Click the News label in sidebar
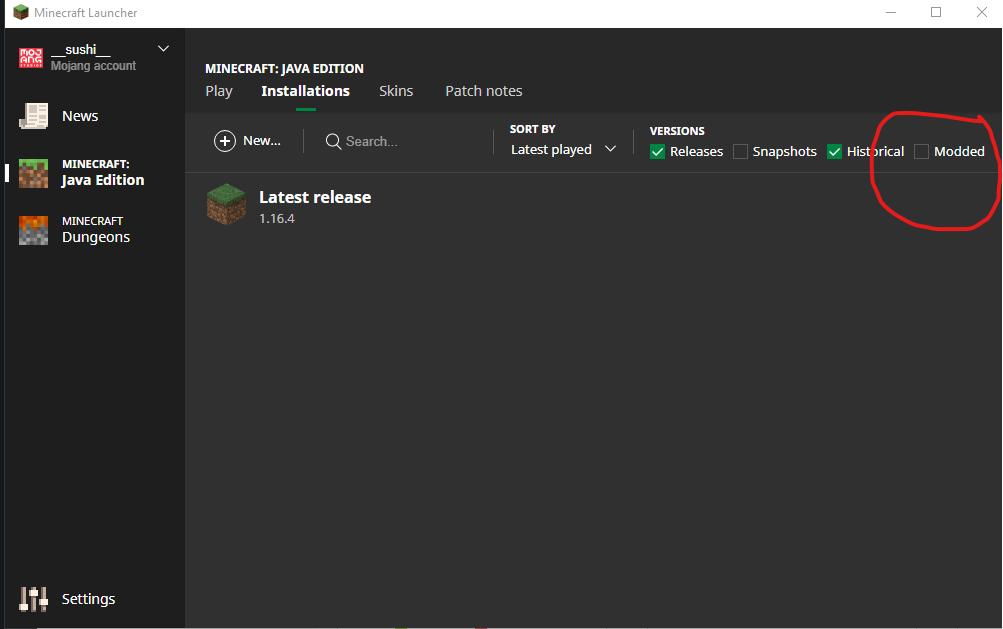Screen dimensions: 1003x629 point(80,116)
